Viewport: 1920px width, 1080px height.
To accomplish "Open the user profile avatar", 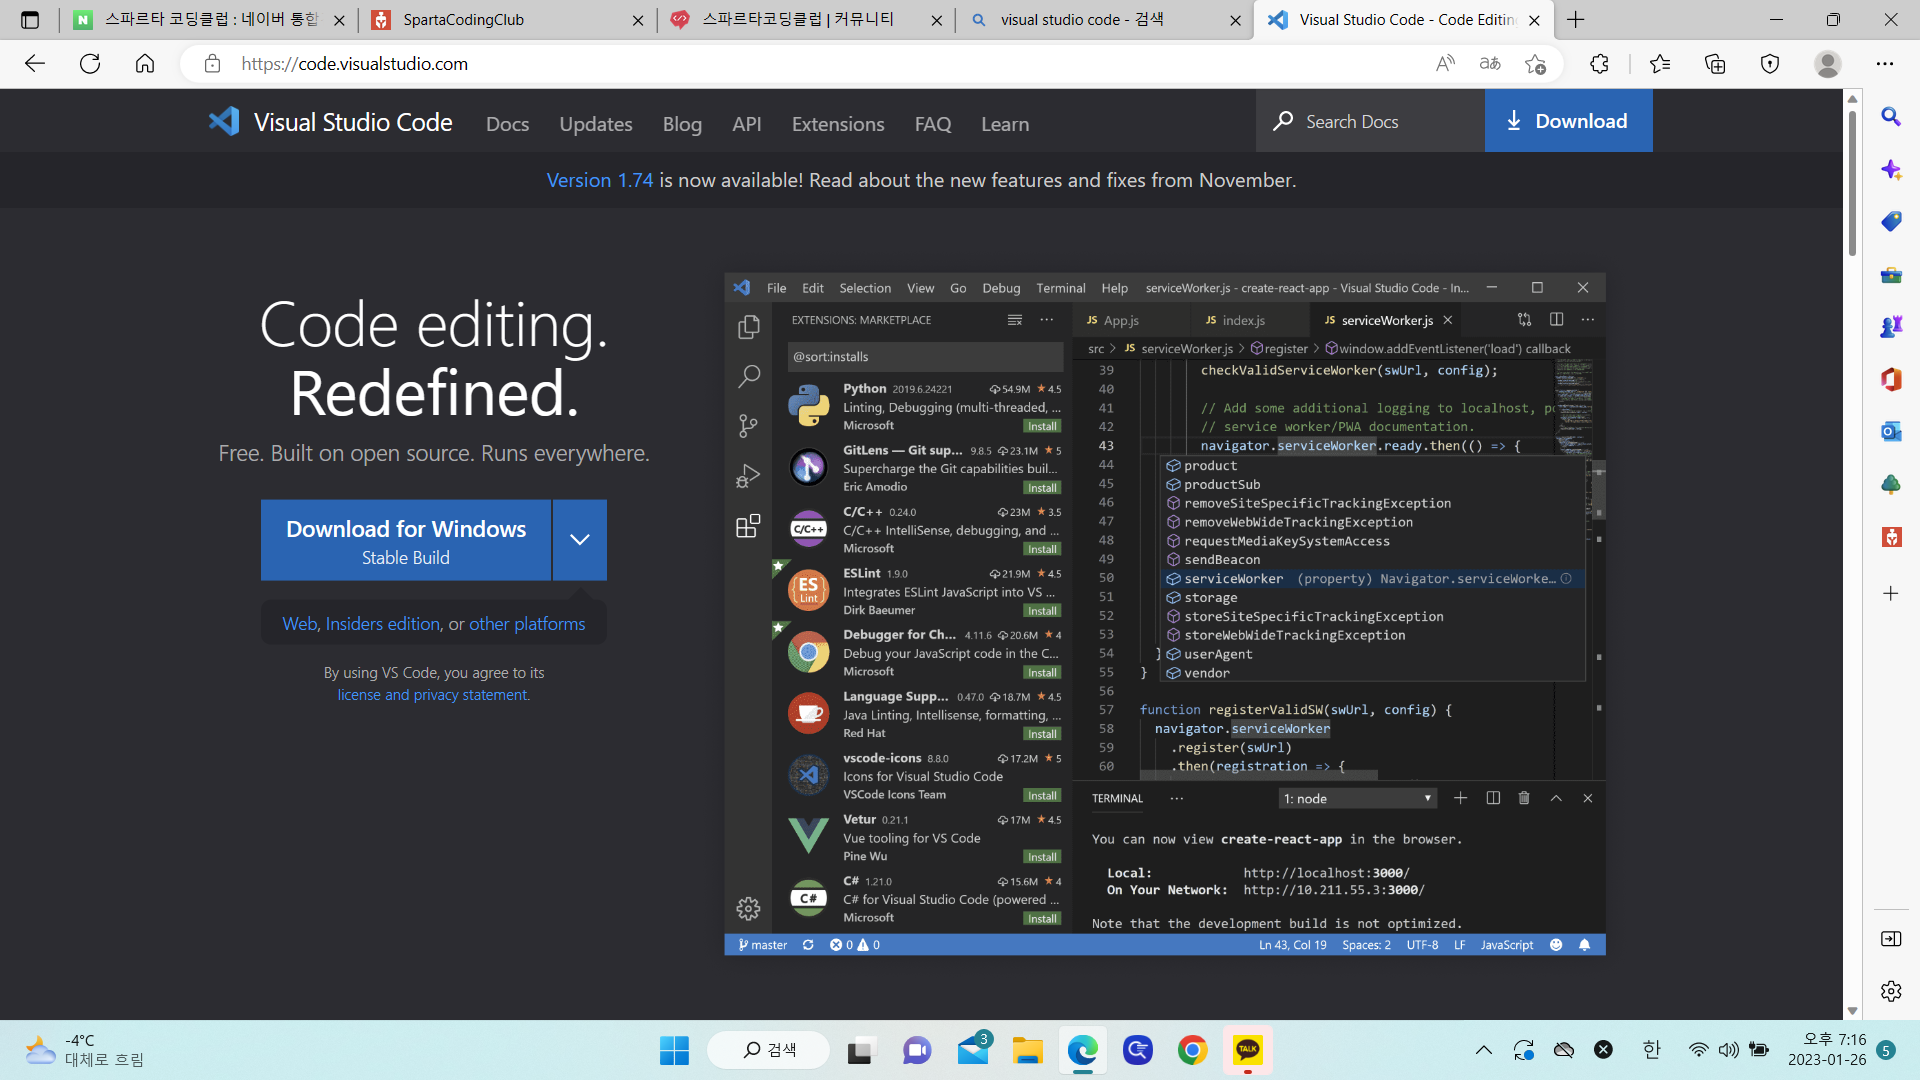I will point(1828,64).
